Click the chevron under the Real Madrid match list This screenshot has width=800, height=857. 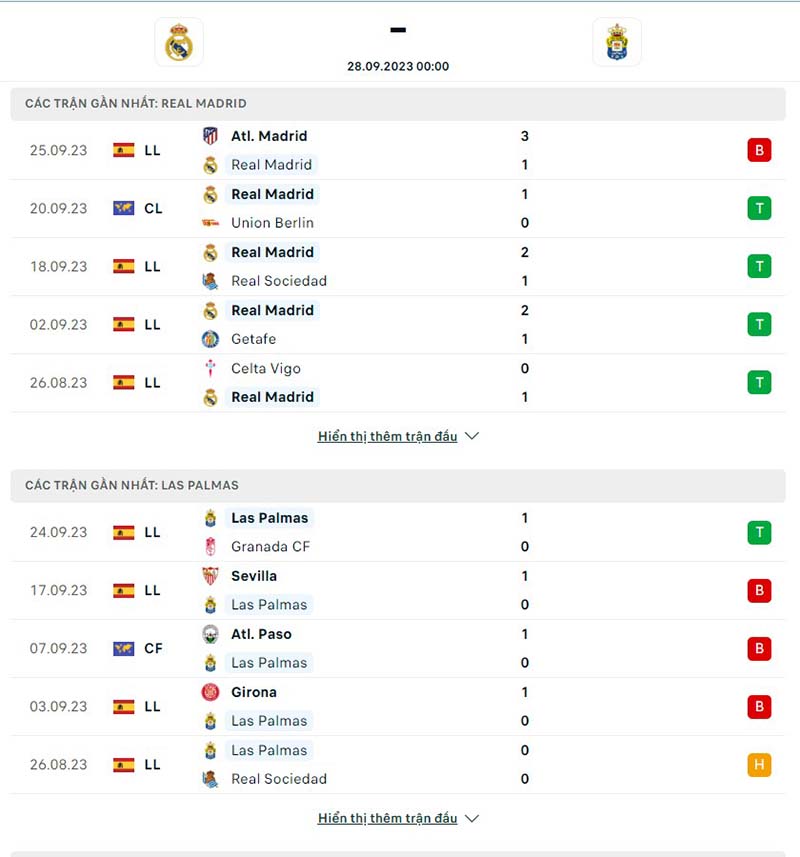coord(471,436)
